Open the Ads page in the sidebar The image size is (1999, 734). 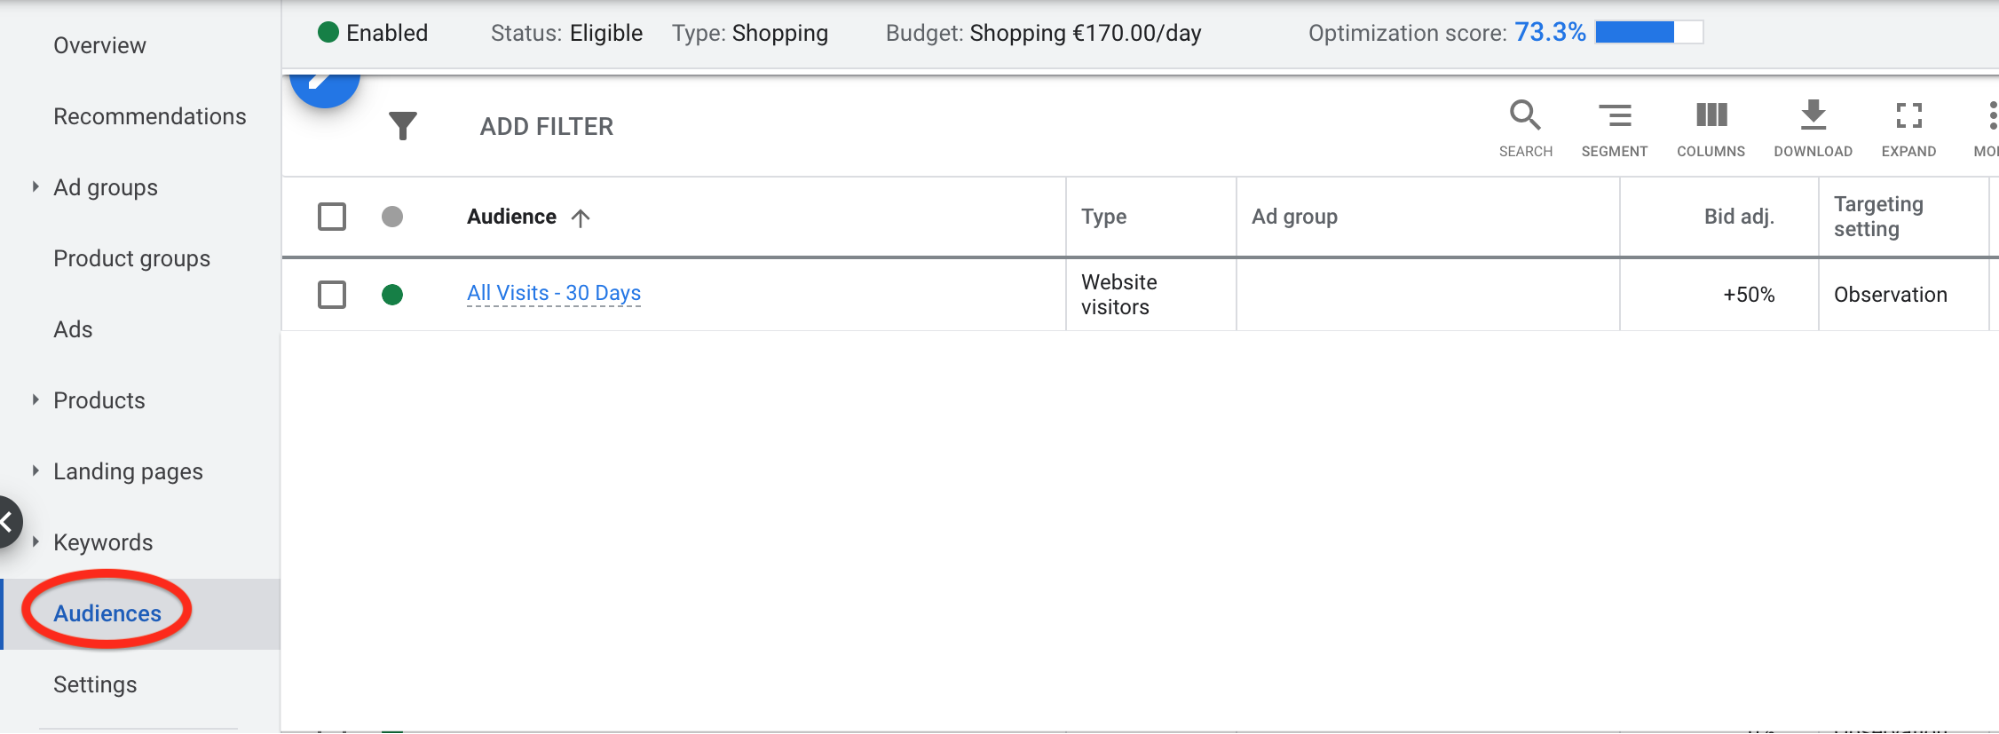(x=73, y=329)
